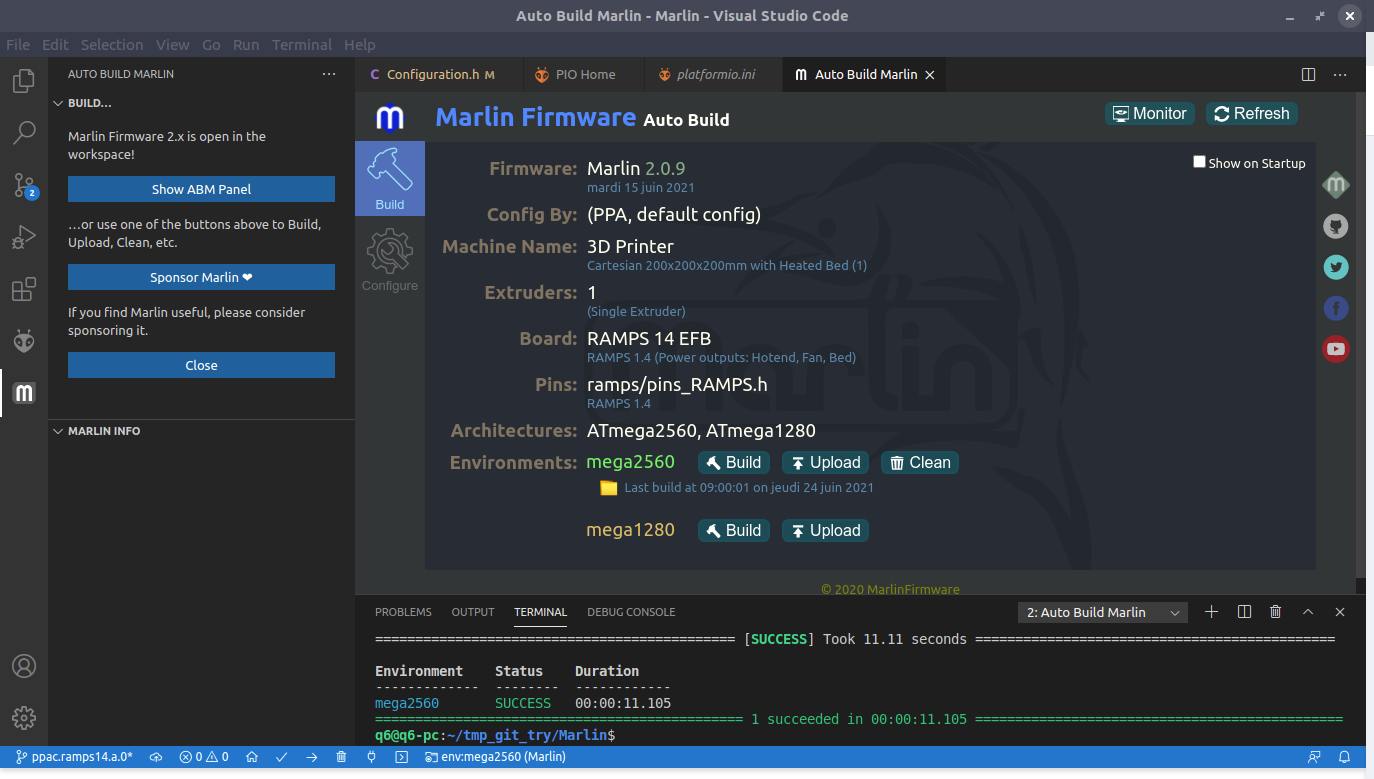Viewport: 1374px width, 779px height.
Task: Click feedback icon in status bar
Action: click(x=1314, y=757)
